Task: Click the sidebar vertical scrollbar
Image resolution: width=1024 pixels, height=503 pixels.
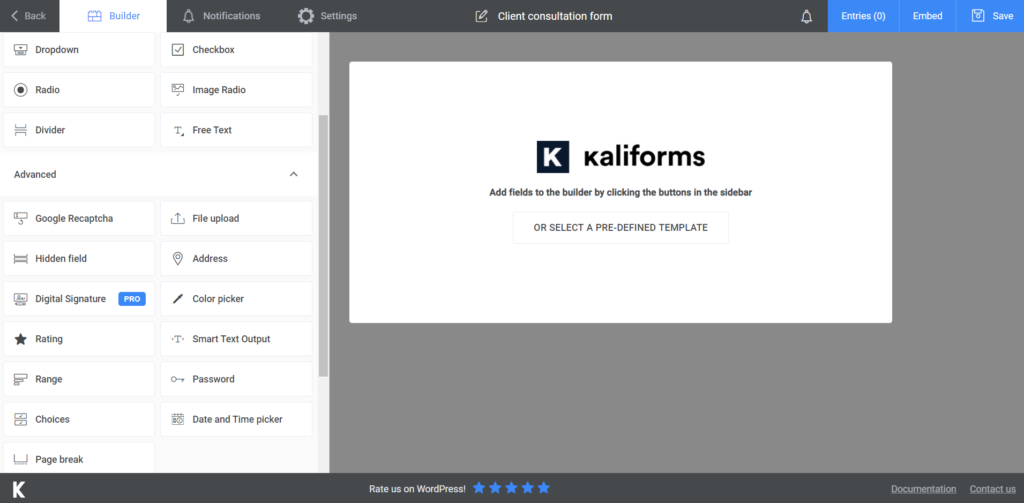Action: [x=323, y=246]
